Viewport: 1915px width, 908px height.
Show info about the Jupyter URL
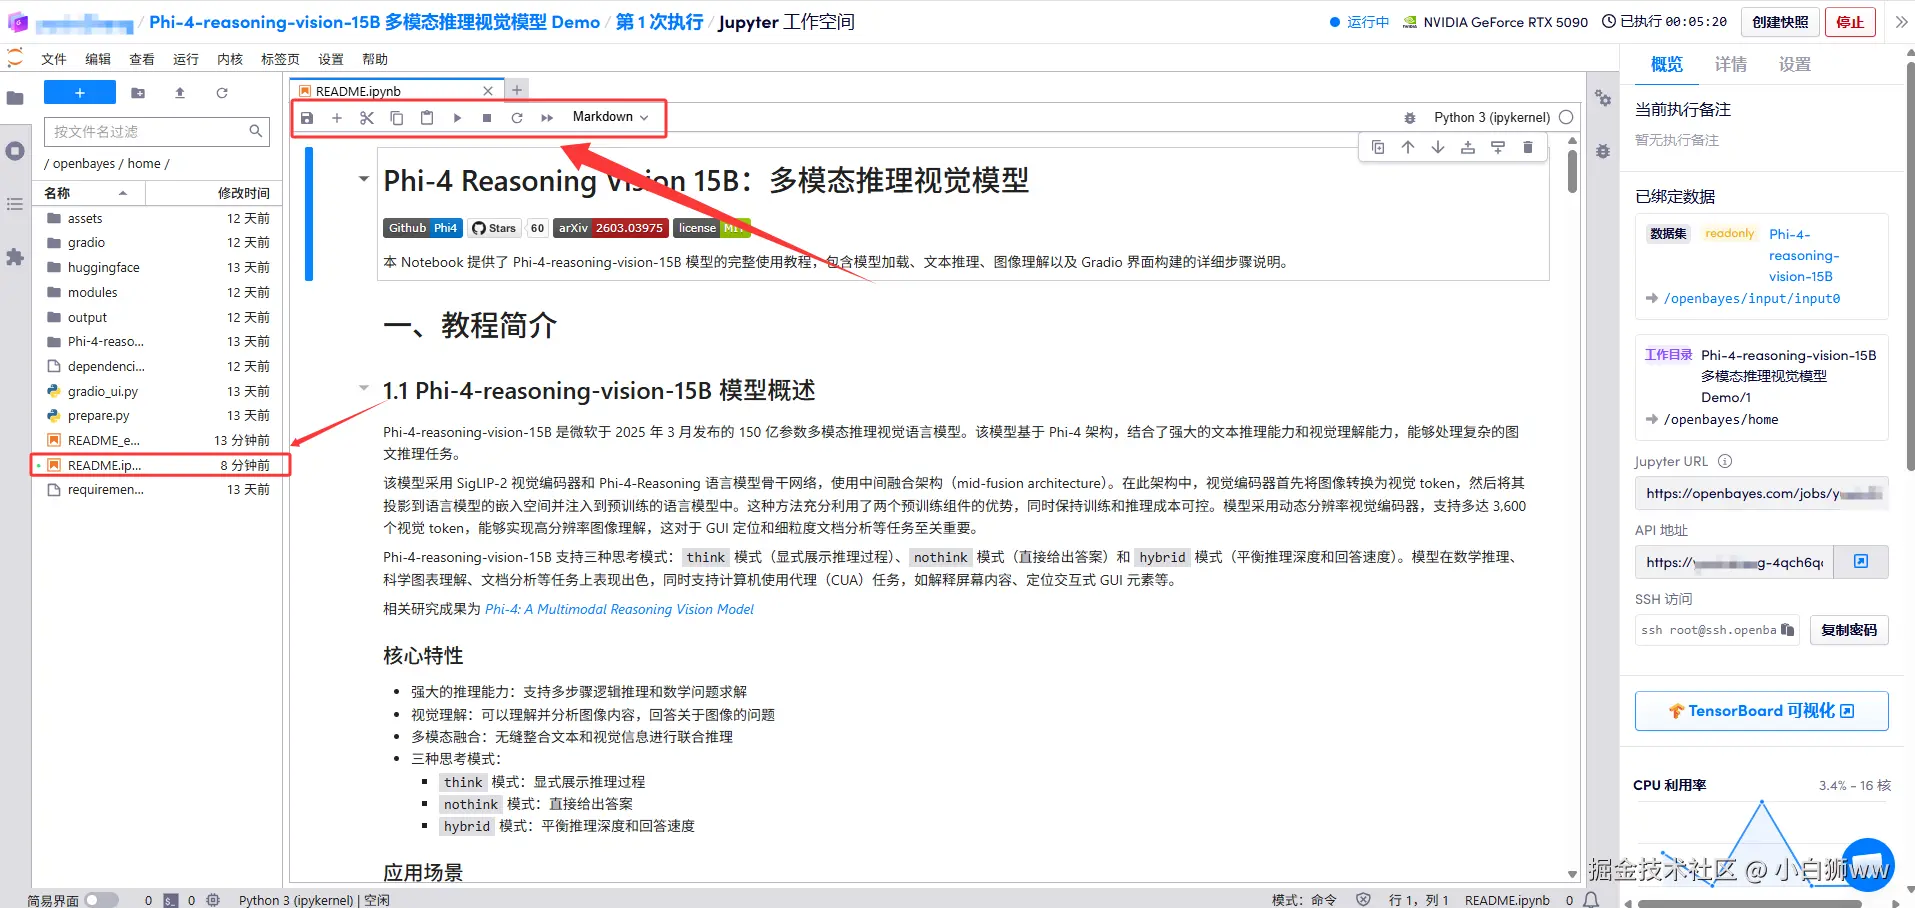coord(1725,461)
